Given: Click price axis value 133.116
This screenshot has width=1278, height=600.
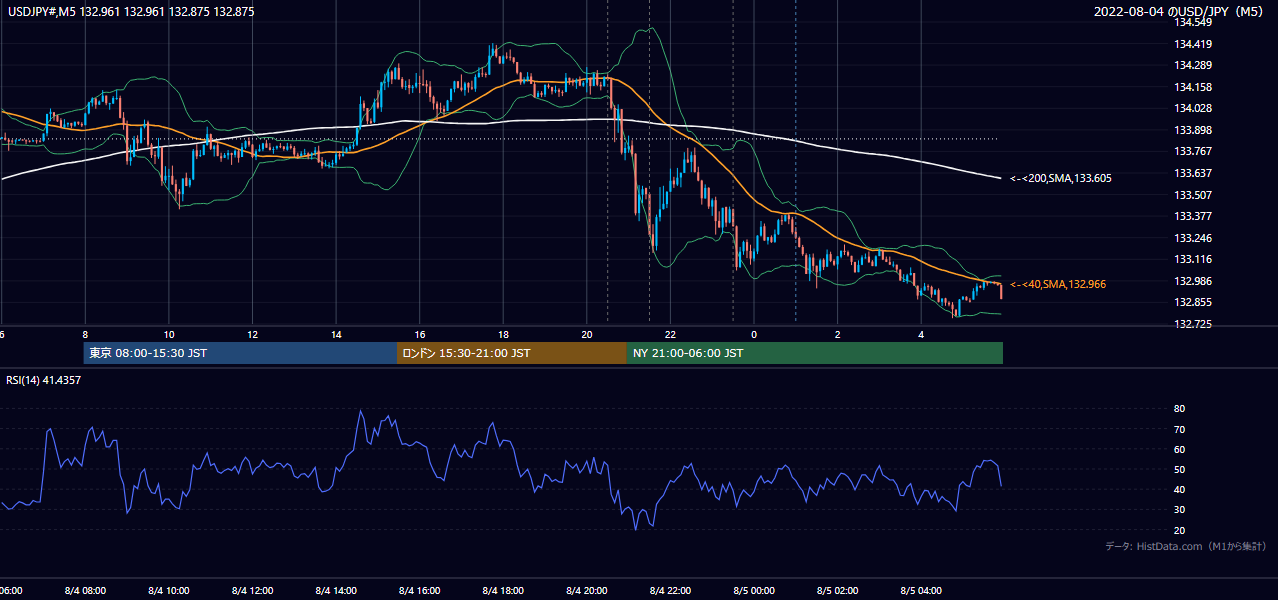Looking at the screenshot, I should coord(1192,260).
